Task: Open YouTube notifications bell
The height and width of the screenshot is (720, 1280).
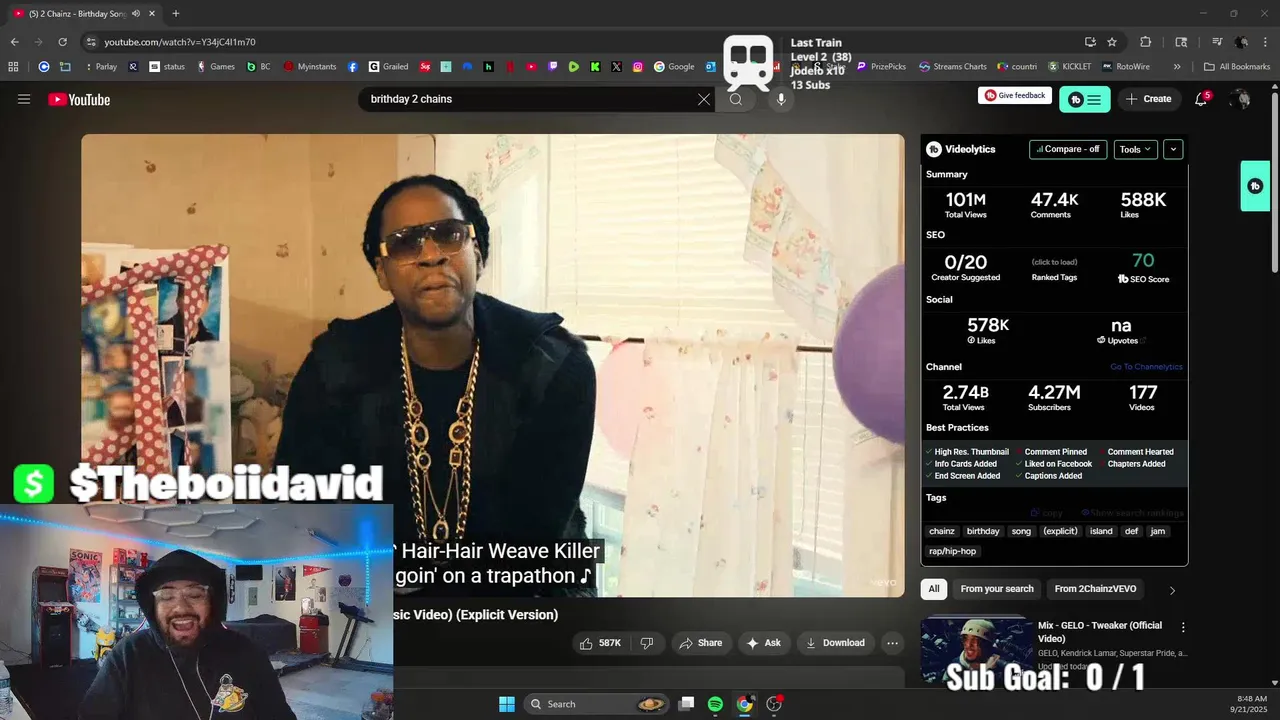Action: coord(1201,99)
